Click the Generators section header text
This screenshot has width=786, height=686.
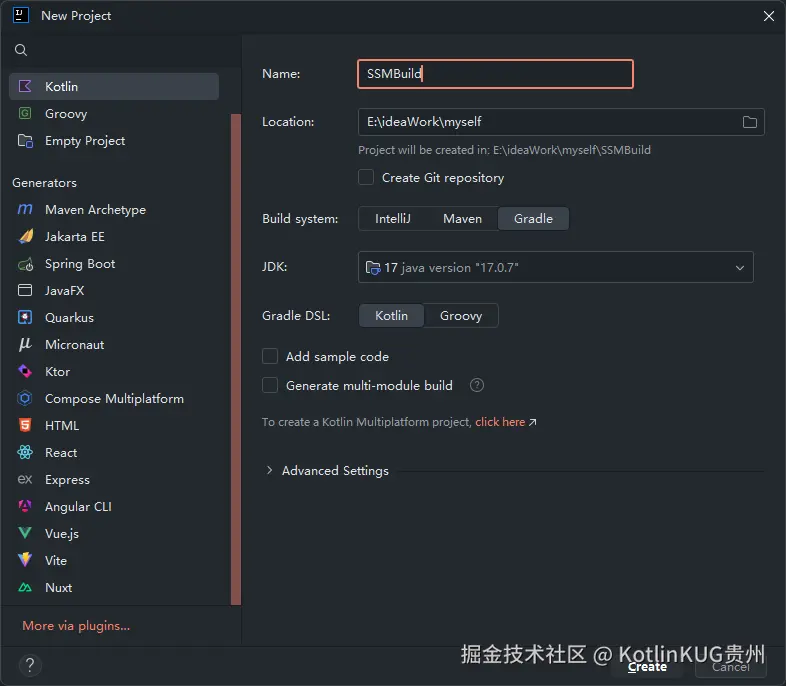[x=45, y=182]
